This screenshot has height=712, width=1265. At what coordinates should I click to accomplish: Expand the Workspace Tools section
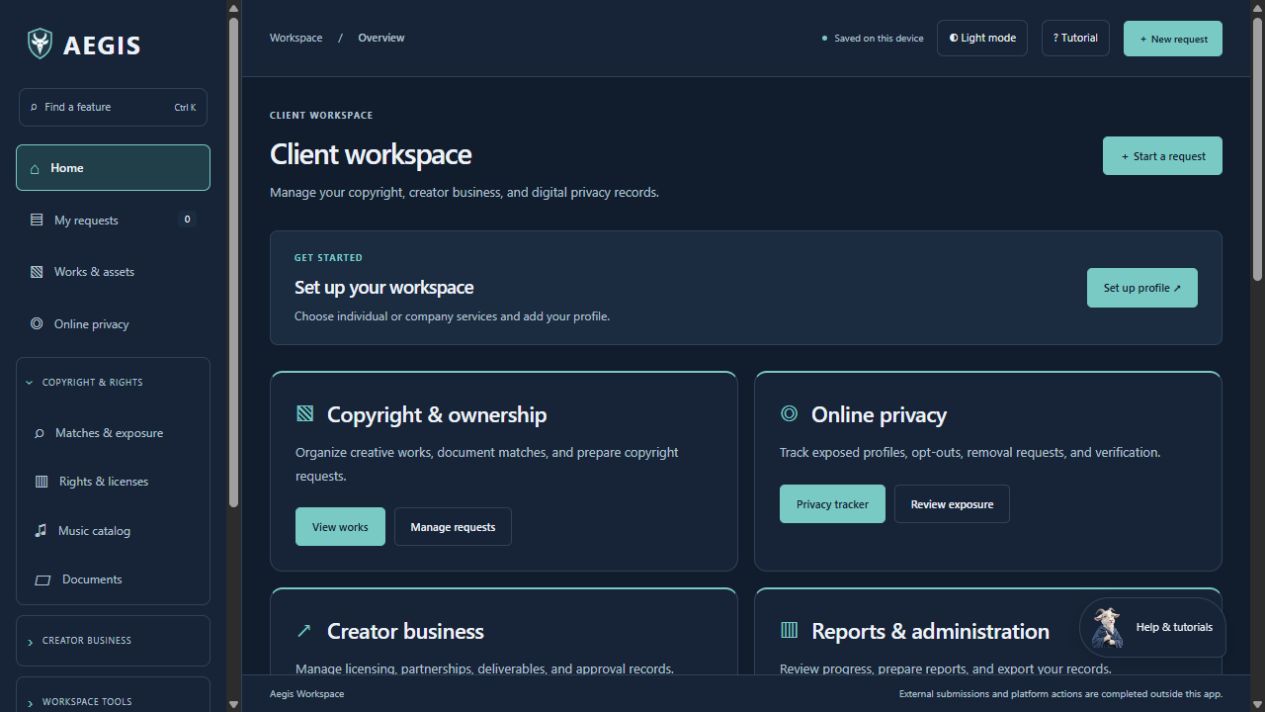[113, 701]
